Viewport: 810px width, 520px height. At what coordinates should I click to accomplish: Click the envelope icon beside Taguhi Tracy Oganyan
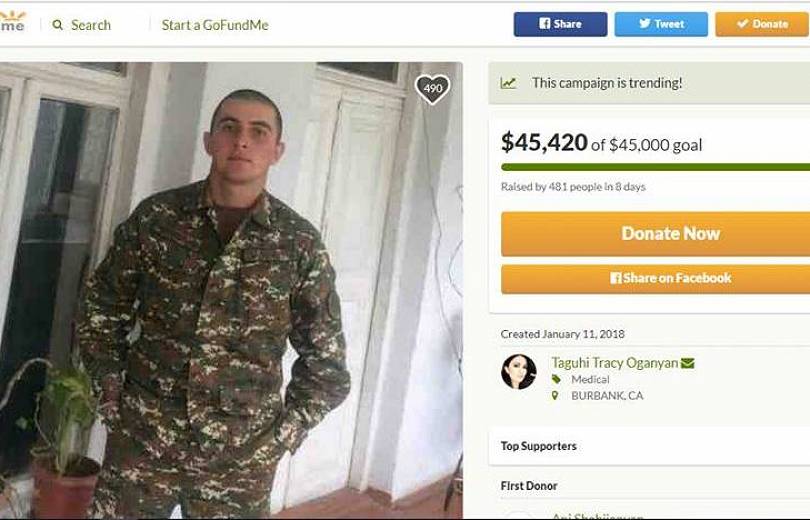(x=688, y=363)
